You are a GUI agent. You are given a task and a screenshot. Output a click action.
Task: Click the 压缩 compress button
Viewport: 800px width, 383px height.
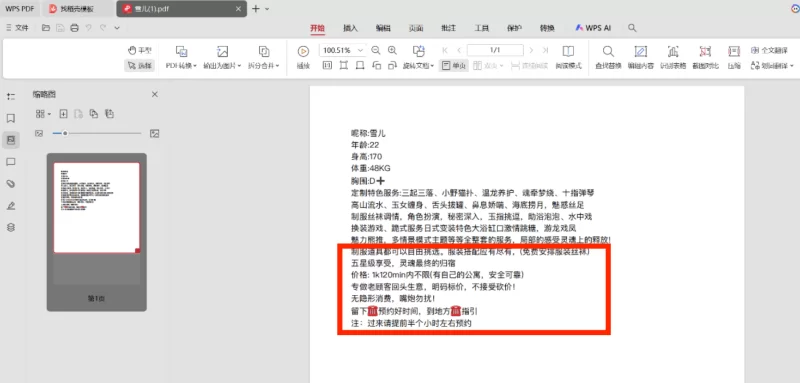coord(734,58)
